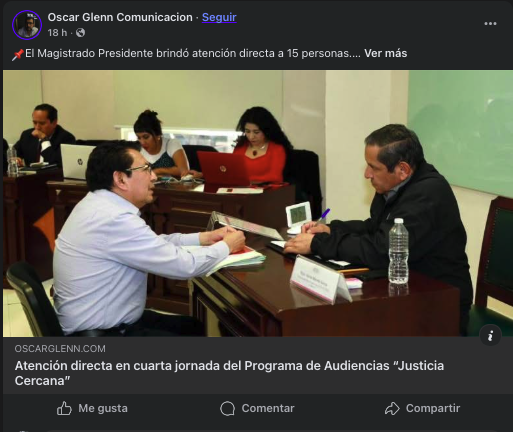Open Oscar Glenn Comunicacion page name

[120, 17]
